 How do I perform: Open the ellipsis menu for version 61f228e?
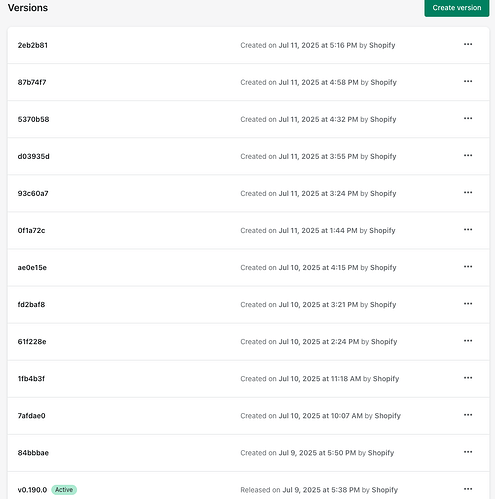468,340
